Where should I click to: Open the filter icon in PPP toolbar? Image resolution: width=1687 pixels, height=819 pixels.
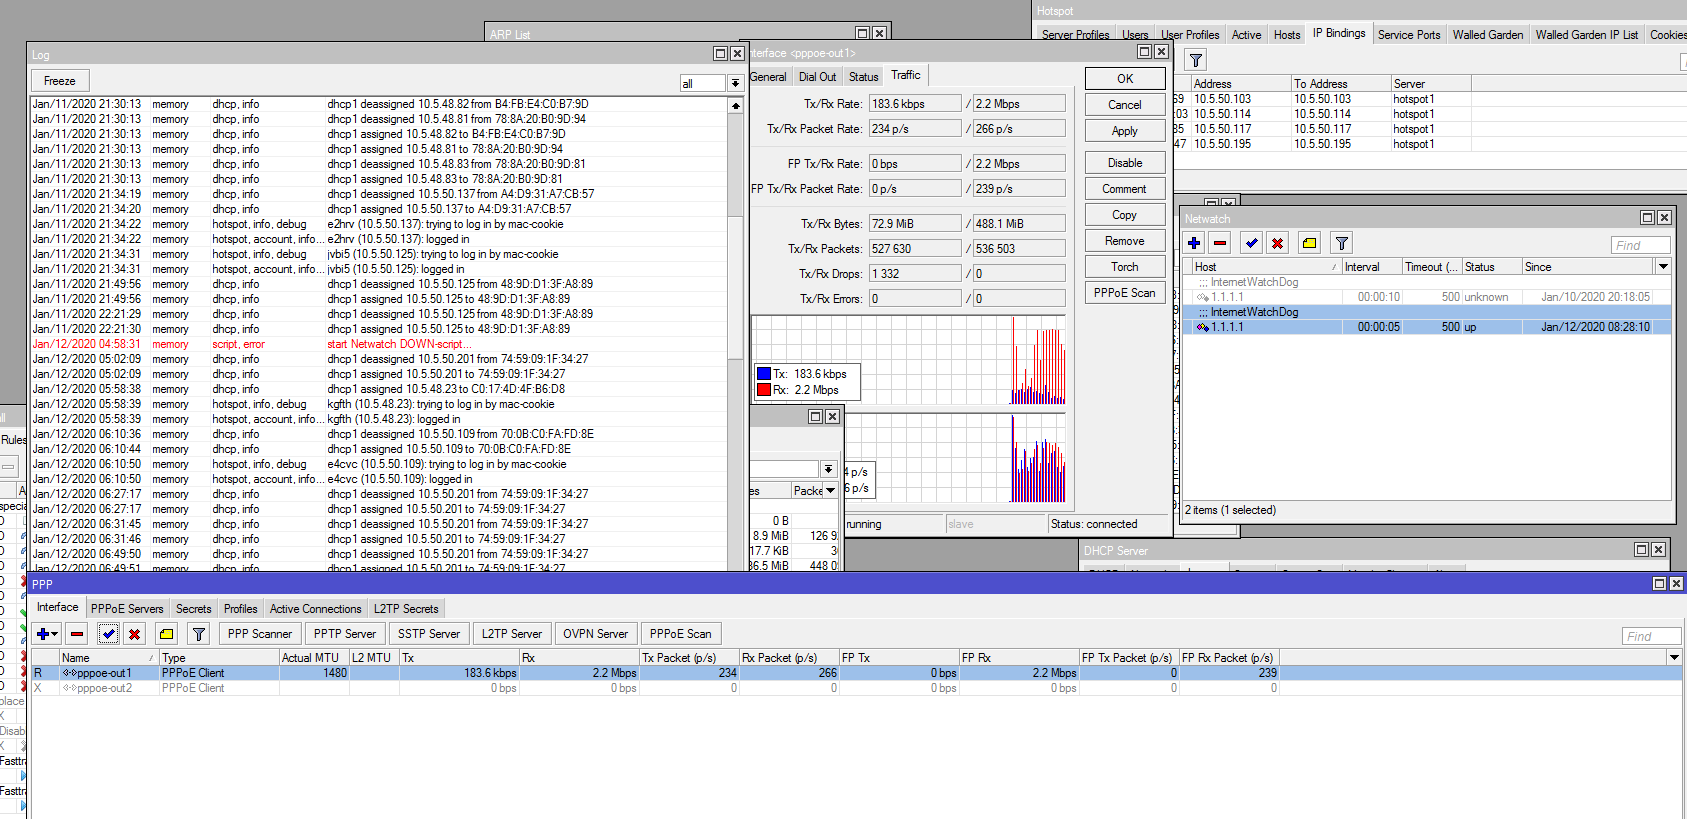(199, 634)
